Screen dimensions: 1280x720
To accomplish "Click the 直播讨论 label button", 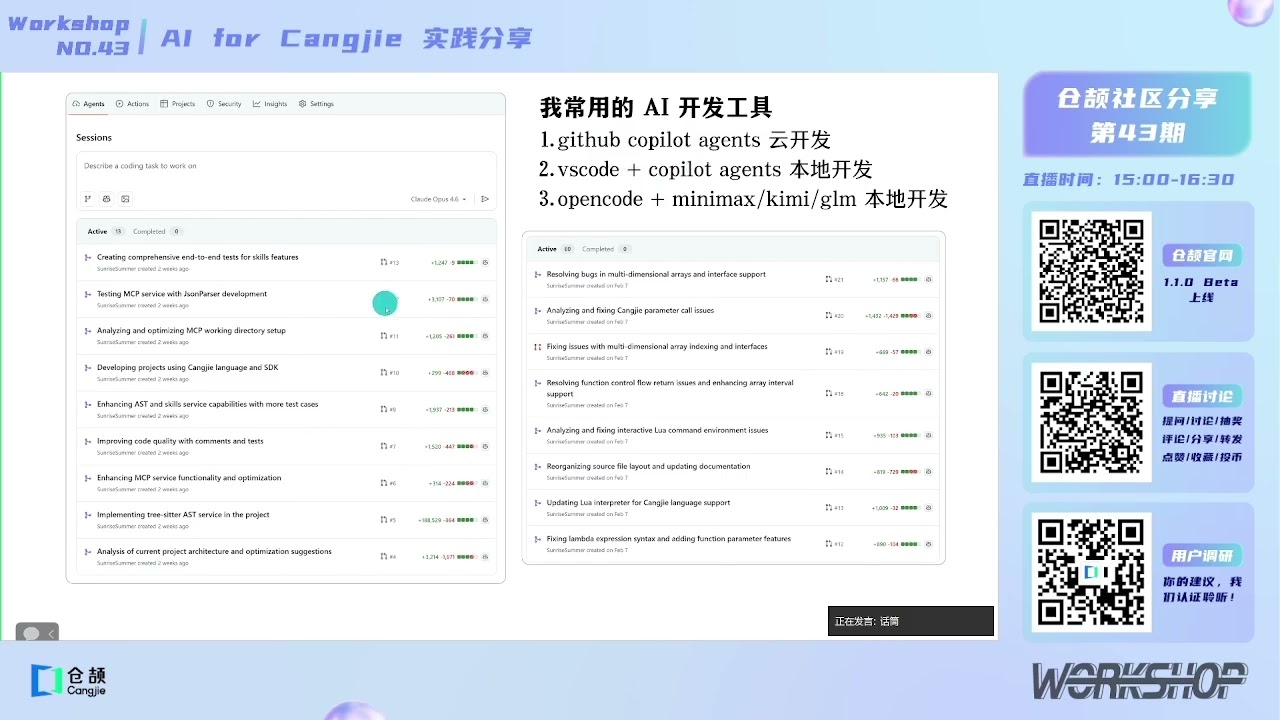I will point(1203,396).
